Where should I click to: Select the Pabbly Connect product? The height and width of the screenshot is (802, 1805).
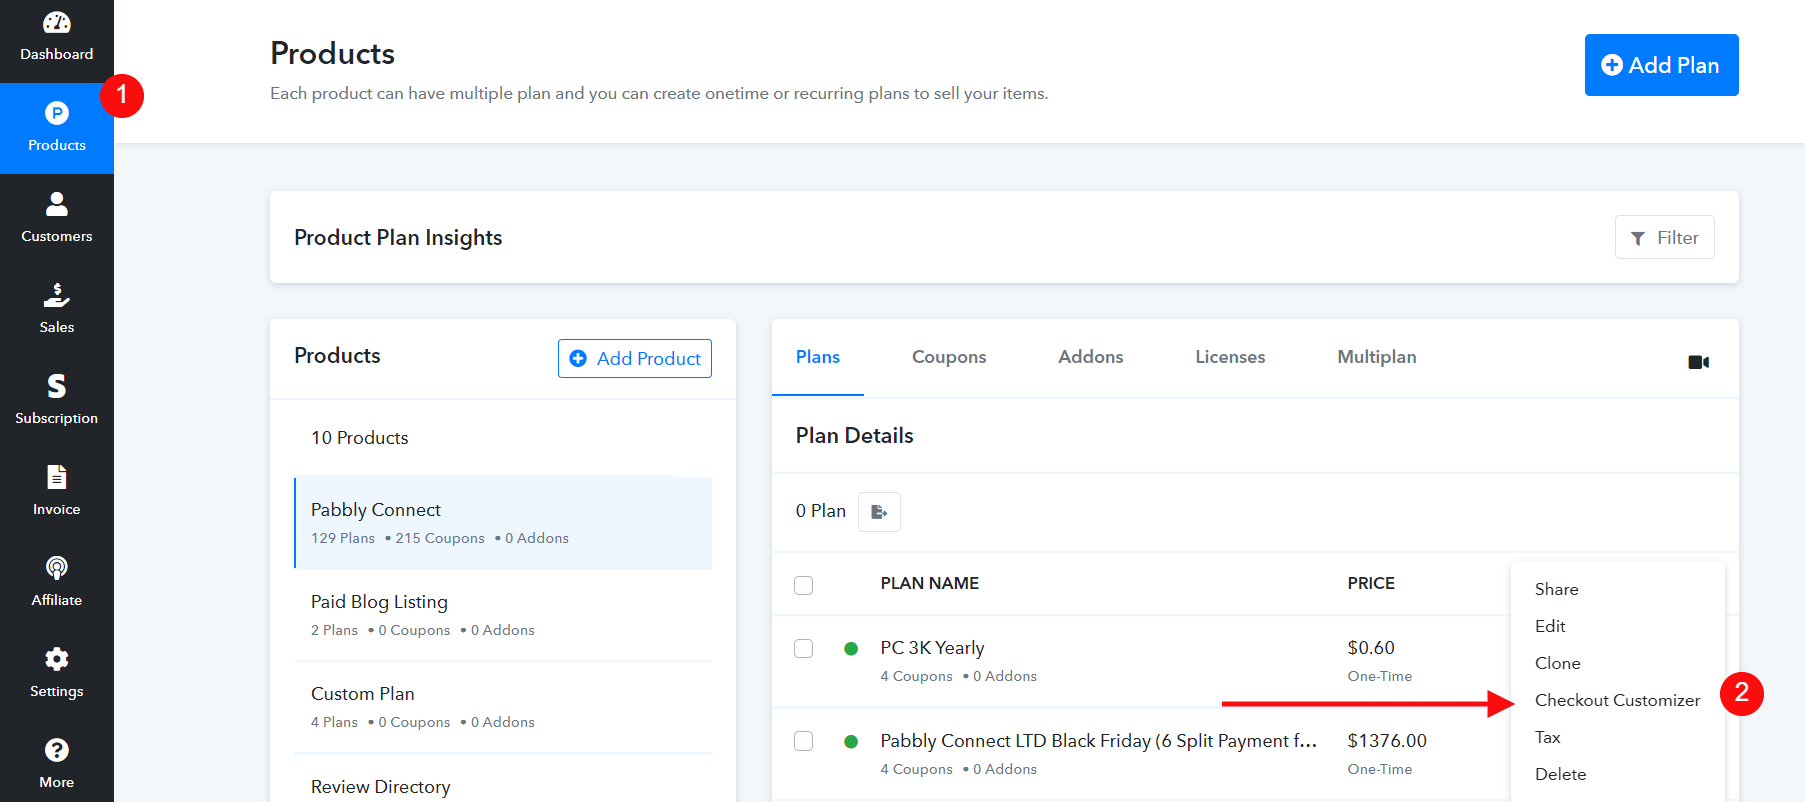[503, 523]
